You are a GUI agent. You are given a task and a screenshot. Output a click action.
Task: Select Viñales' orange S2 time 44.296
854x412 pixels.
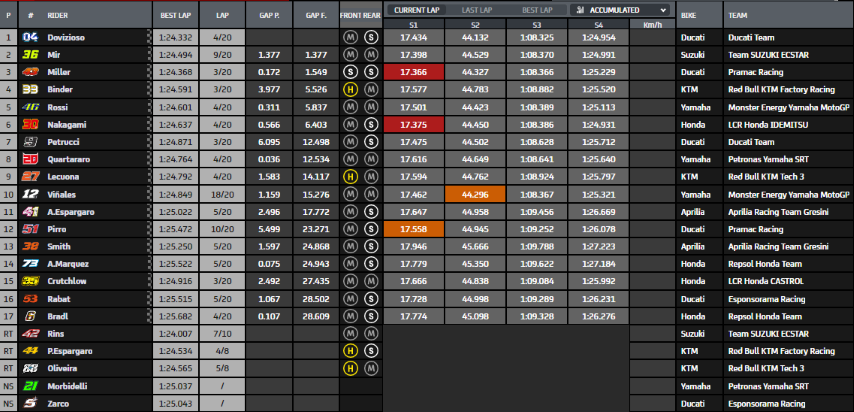(474, 194)
